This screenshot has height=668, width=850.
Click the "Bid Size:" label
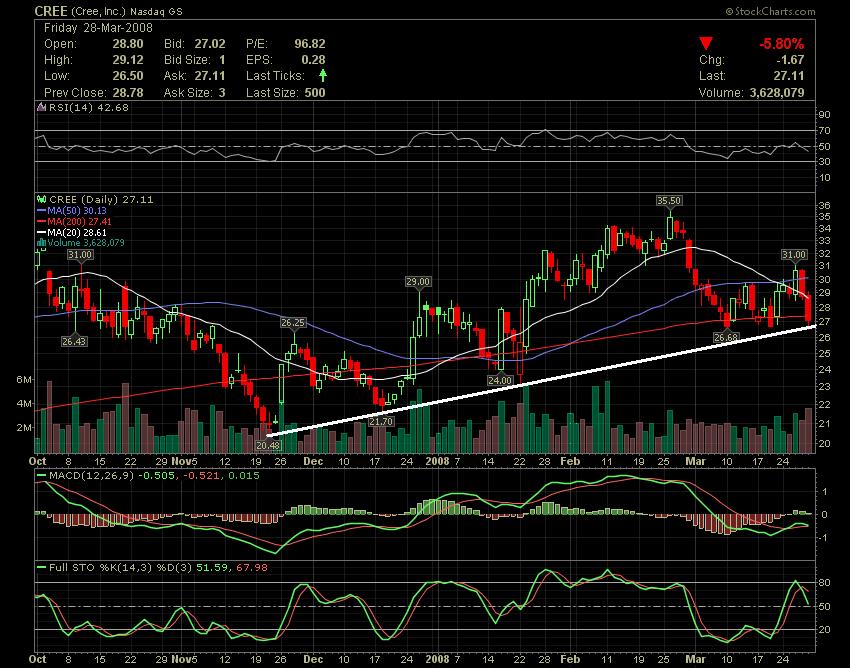click(187, 60)
